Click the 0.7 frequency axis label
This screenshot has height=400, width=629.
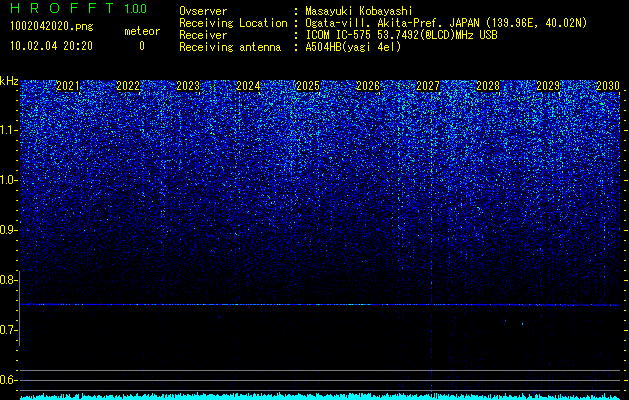pyautogui.click(x=9, y=330)
